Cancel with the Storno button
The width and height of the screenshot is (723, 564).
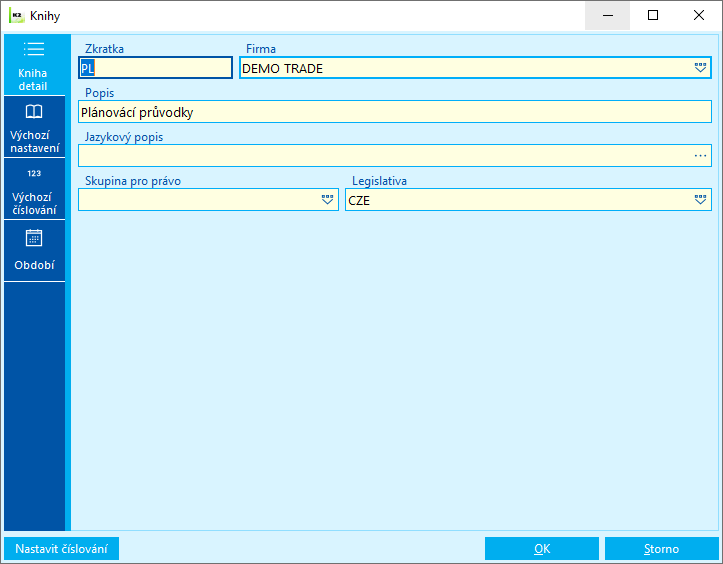click(x=662, y=549)
